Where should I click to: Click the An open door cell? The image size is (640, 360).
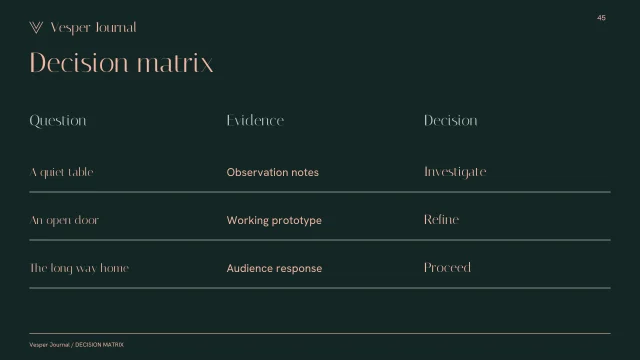[x=64, y=220]
